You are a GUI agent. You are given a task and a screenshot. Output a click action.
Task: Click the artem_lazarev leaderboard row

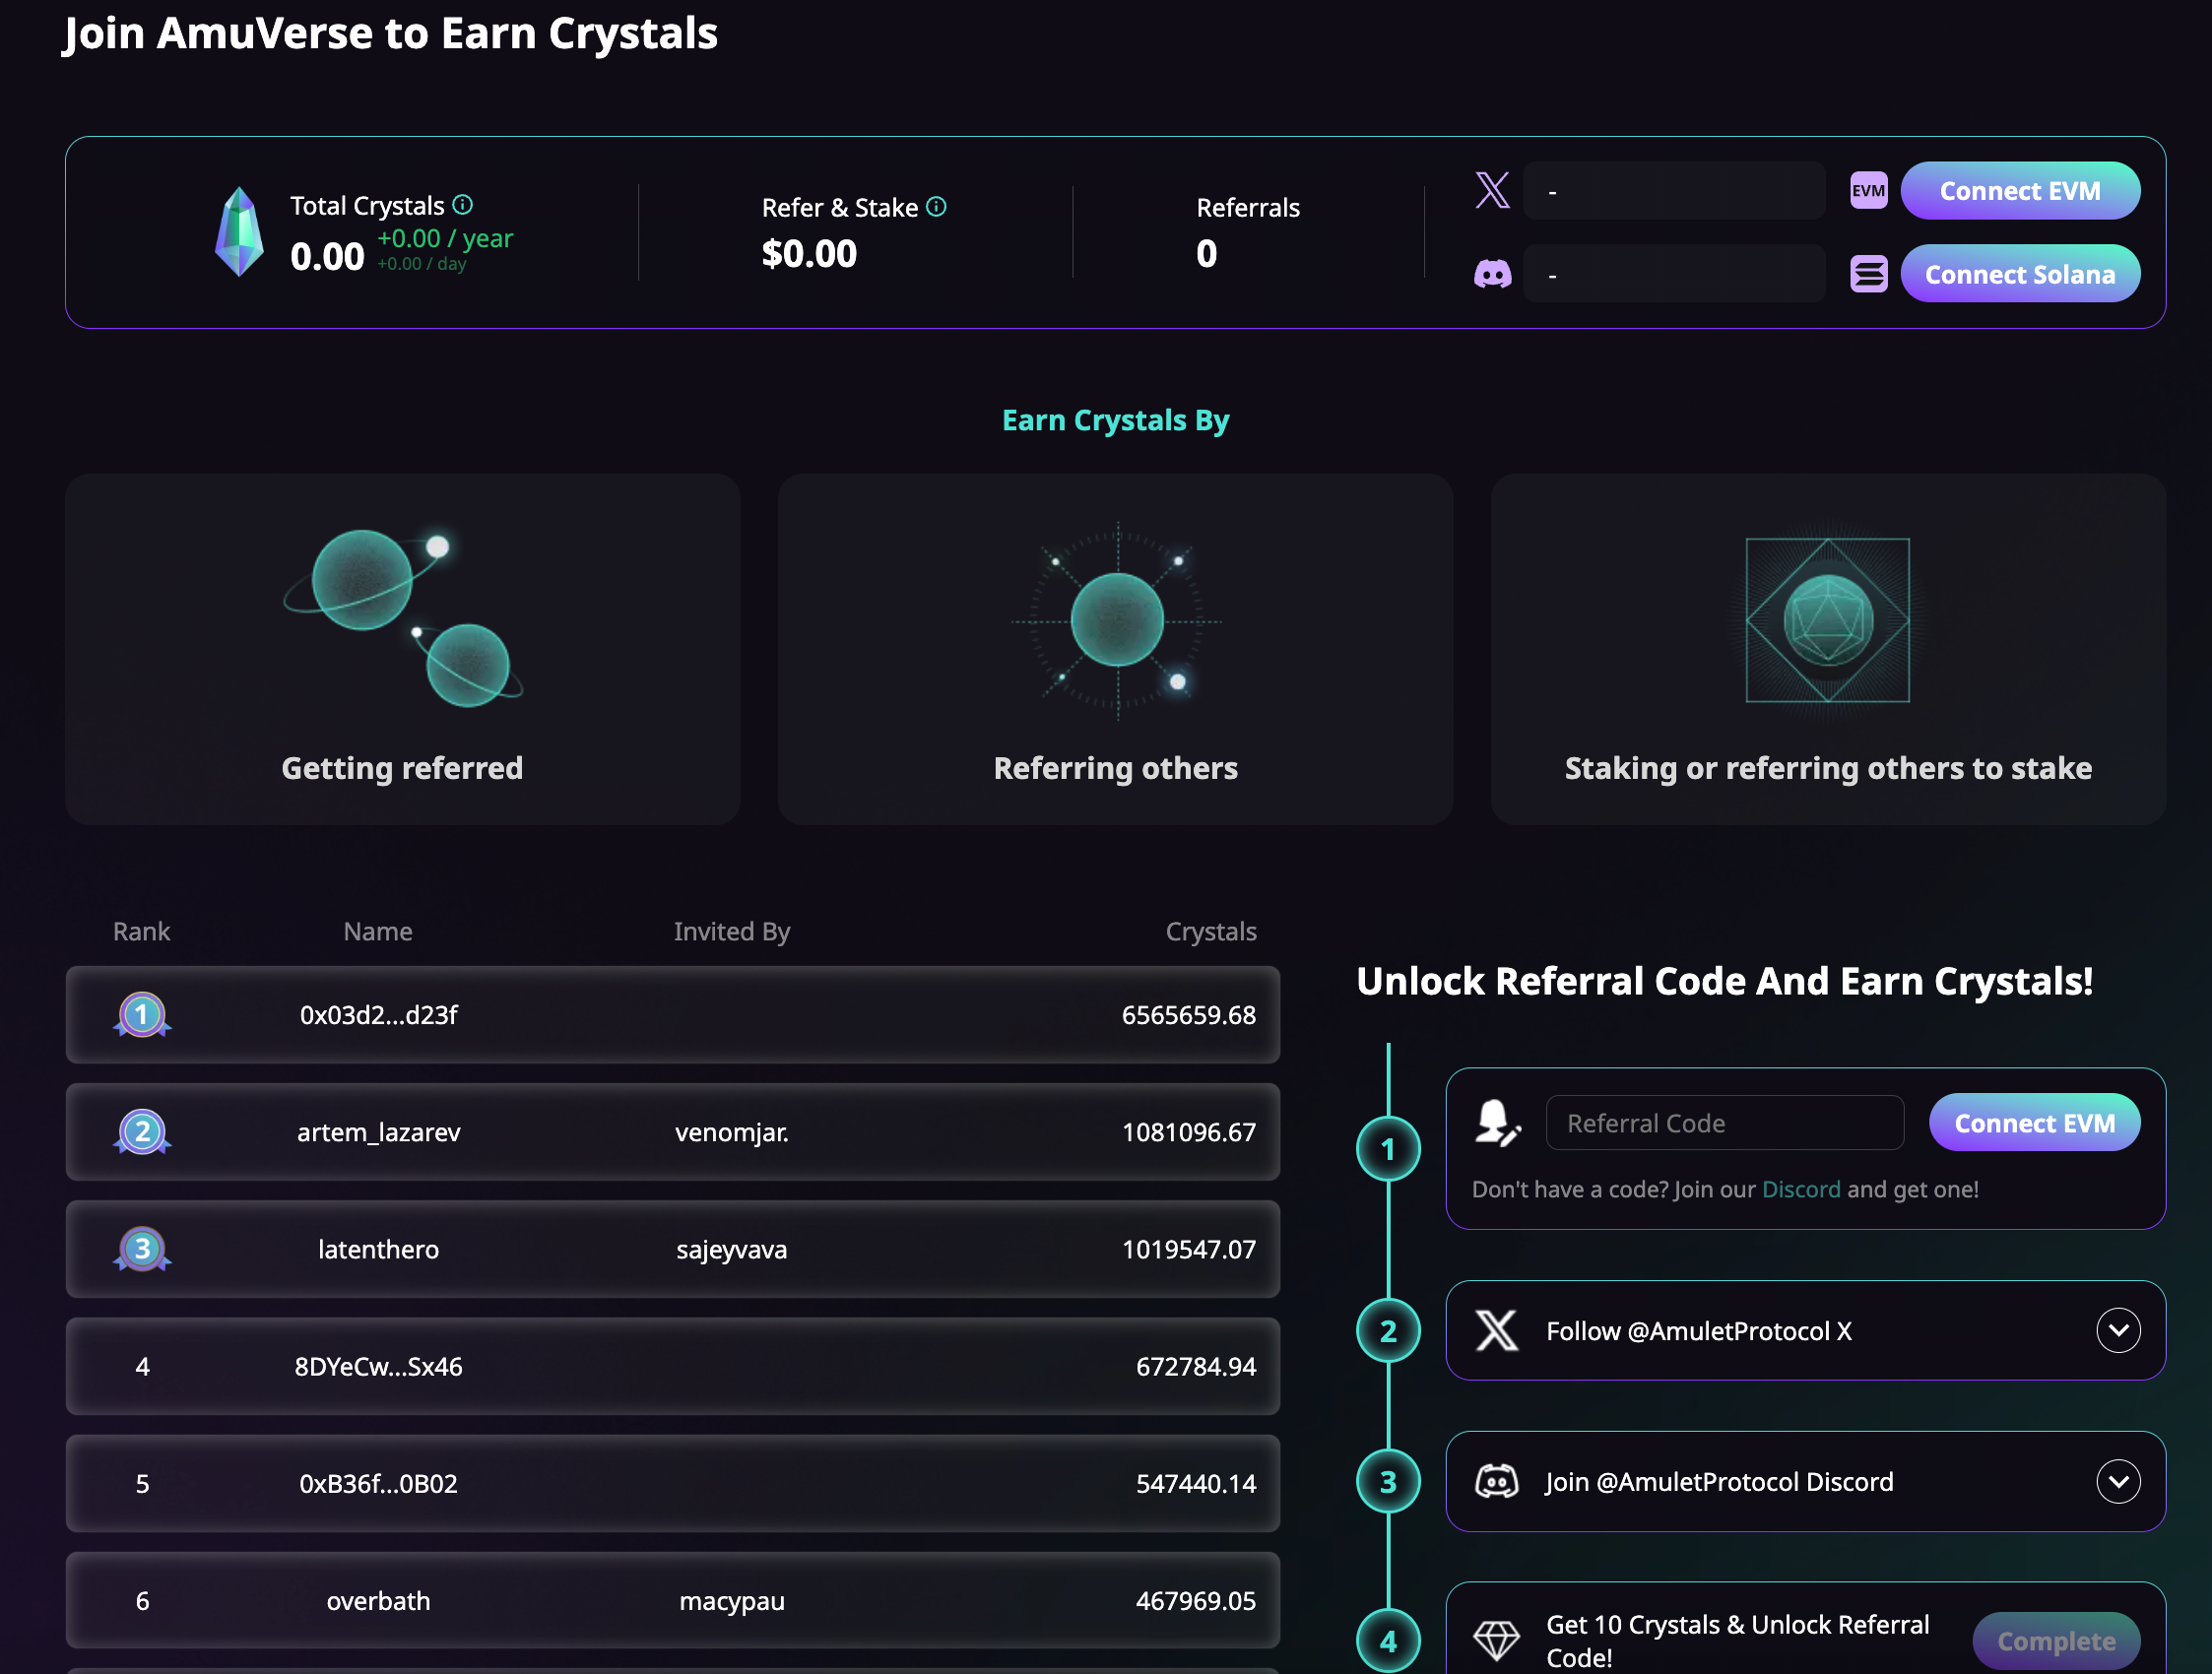(672, 1132)
